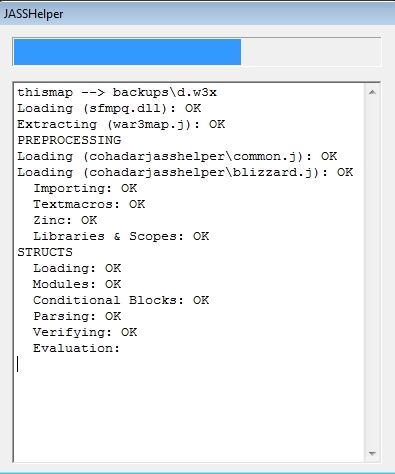Click the 'Modules: OK' line

coord(77,284)
